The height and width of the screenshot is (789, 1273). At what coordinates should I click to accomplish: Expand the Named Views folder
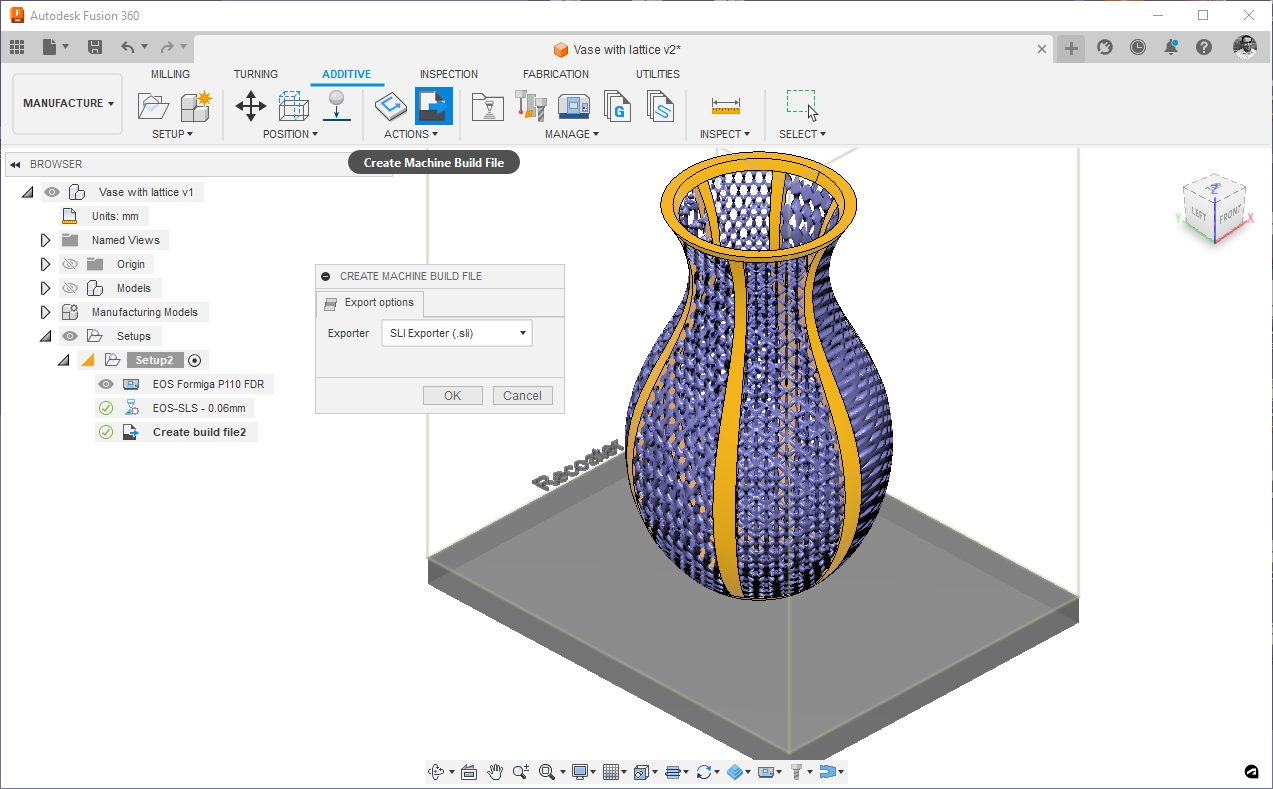coord(45,240)
